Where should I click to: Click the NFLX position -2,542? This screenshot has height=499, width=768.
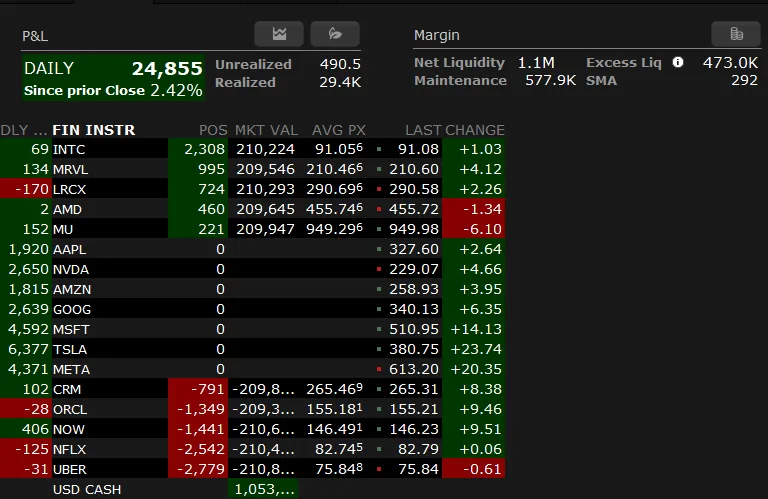coord(200,449)
